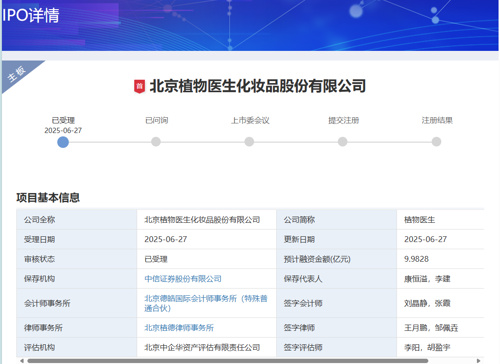Click the IPO详情 page heading
This screenshot has height=364, width=500.
[31, 15]
